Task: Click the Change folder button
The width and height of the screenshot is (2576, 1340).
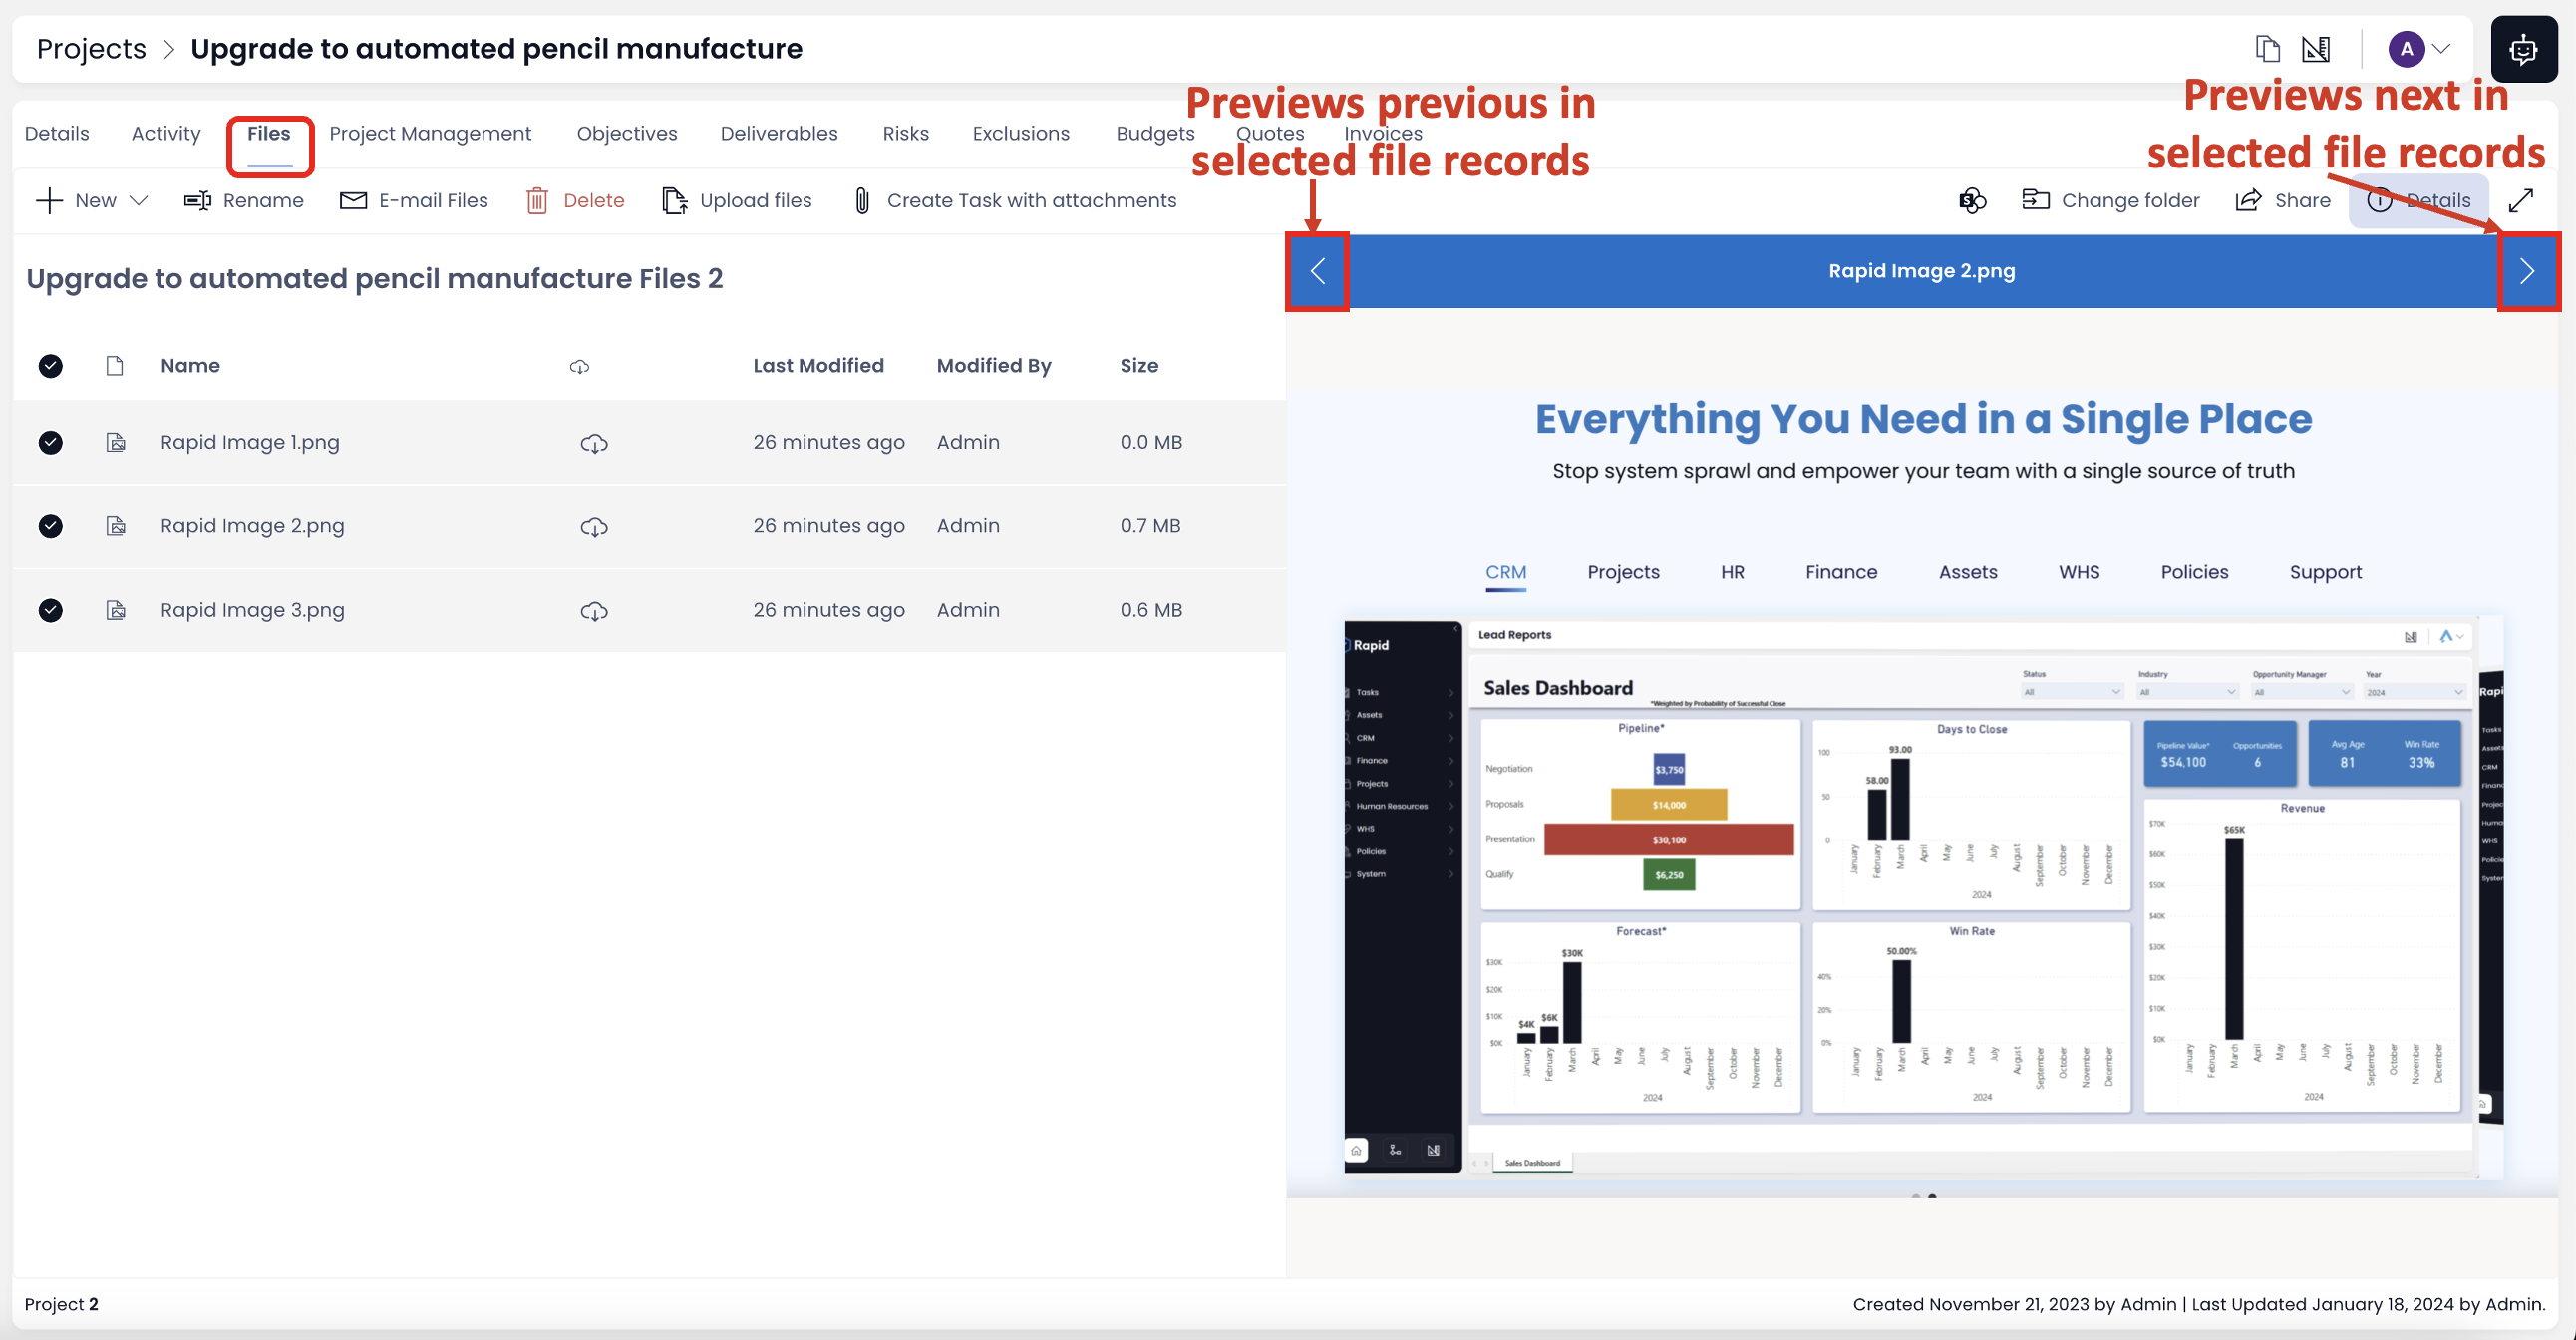Action: pos(2110,200)
